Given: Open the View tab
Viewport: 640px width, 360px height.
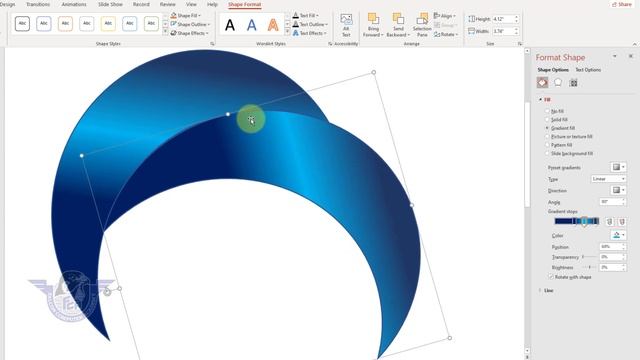Looking at the screenshot, I should coord(191,4).
